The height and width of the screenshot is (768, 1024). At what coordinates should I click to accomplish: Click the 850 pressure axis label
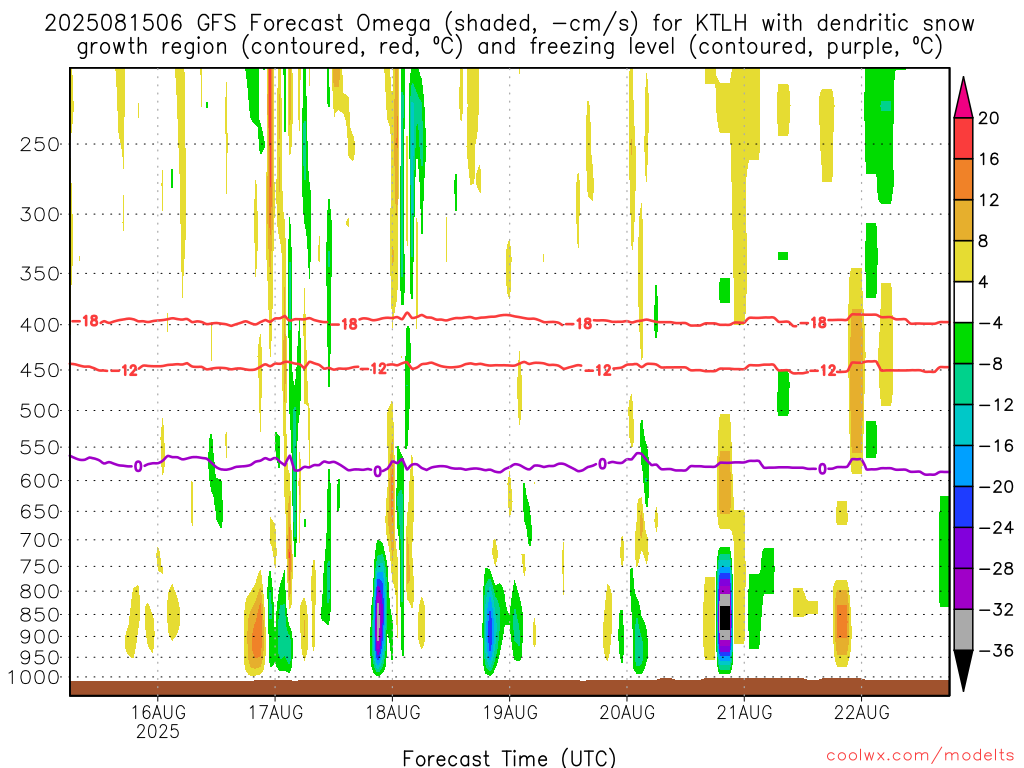(x=40, y=615)
